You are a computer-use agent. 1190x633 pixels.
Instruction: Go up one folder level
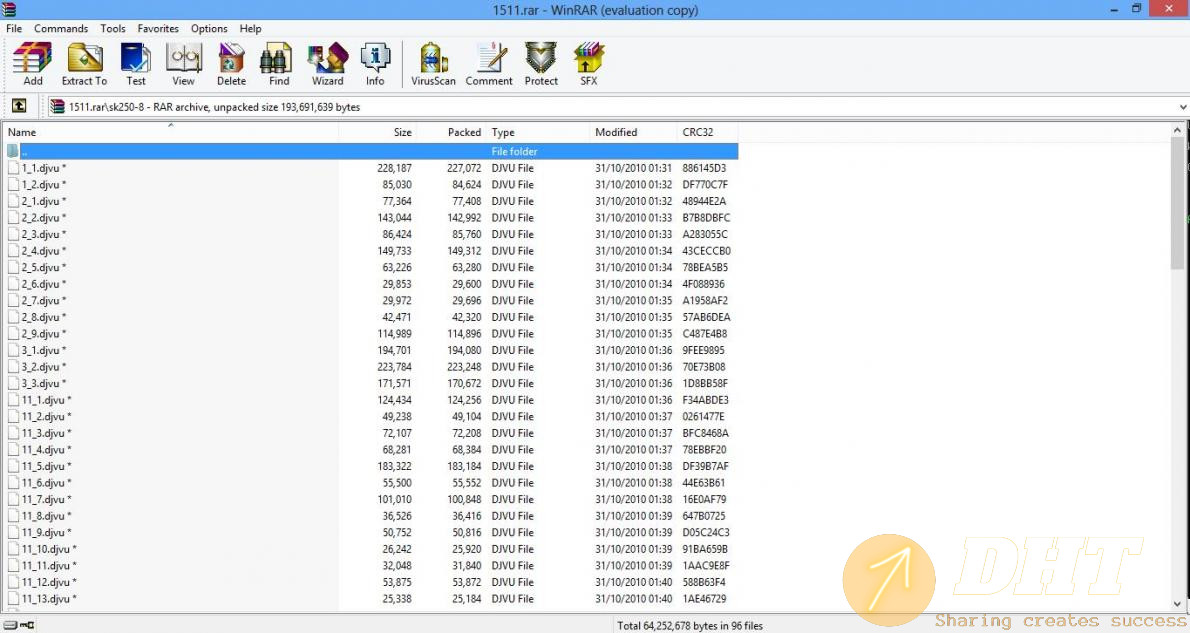point(19,106)
